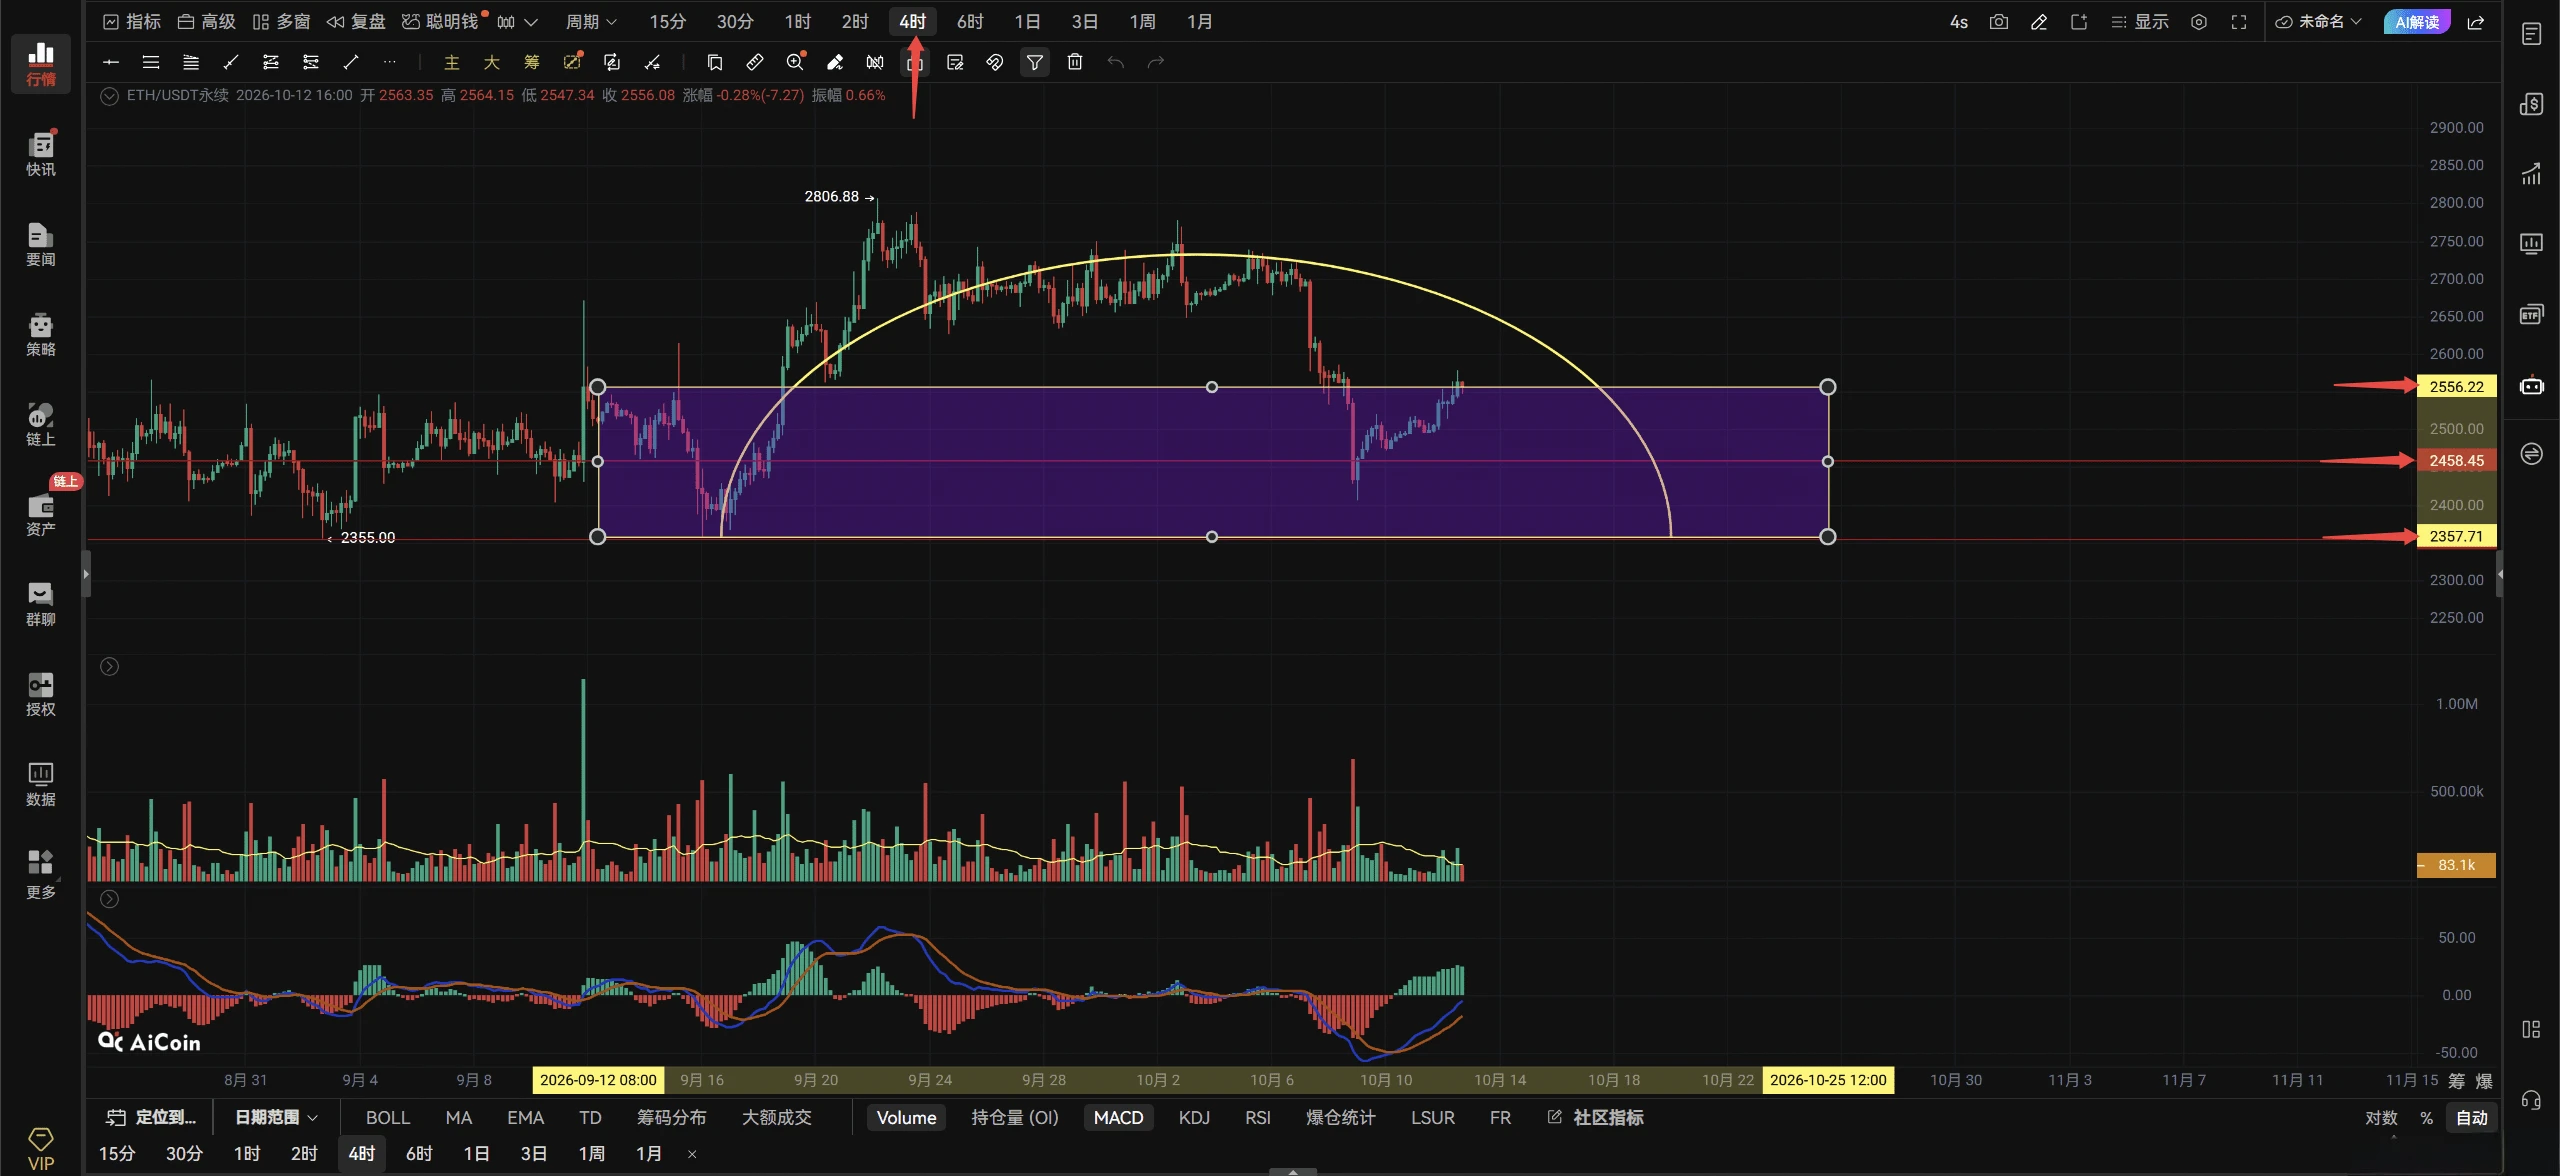Open the VIP diamond icon
The height and width of the screenshot is (1176, 2560).
(41, 1147)
